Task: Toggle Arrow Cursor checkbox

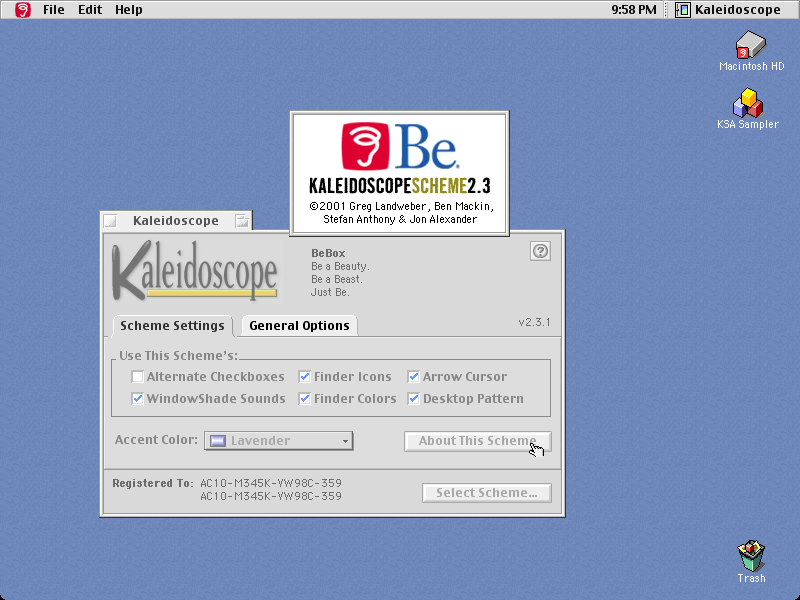Action: (x=413, y=377)
